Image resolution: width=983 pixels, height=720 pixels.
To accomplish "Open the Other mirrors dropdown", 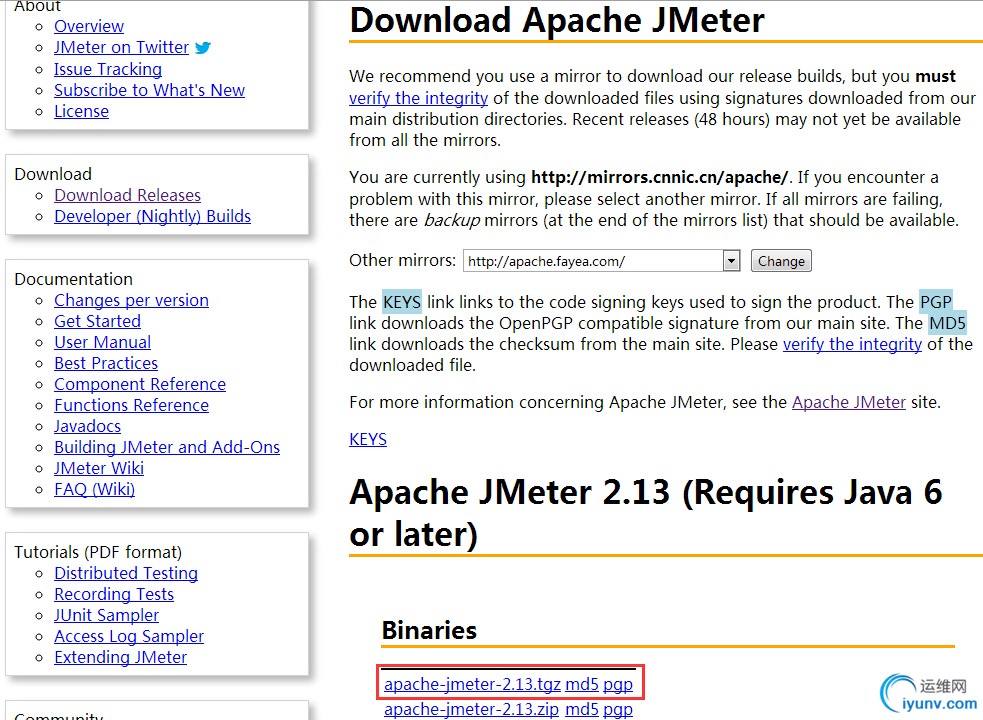I will [601, 261].
